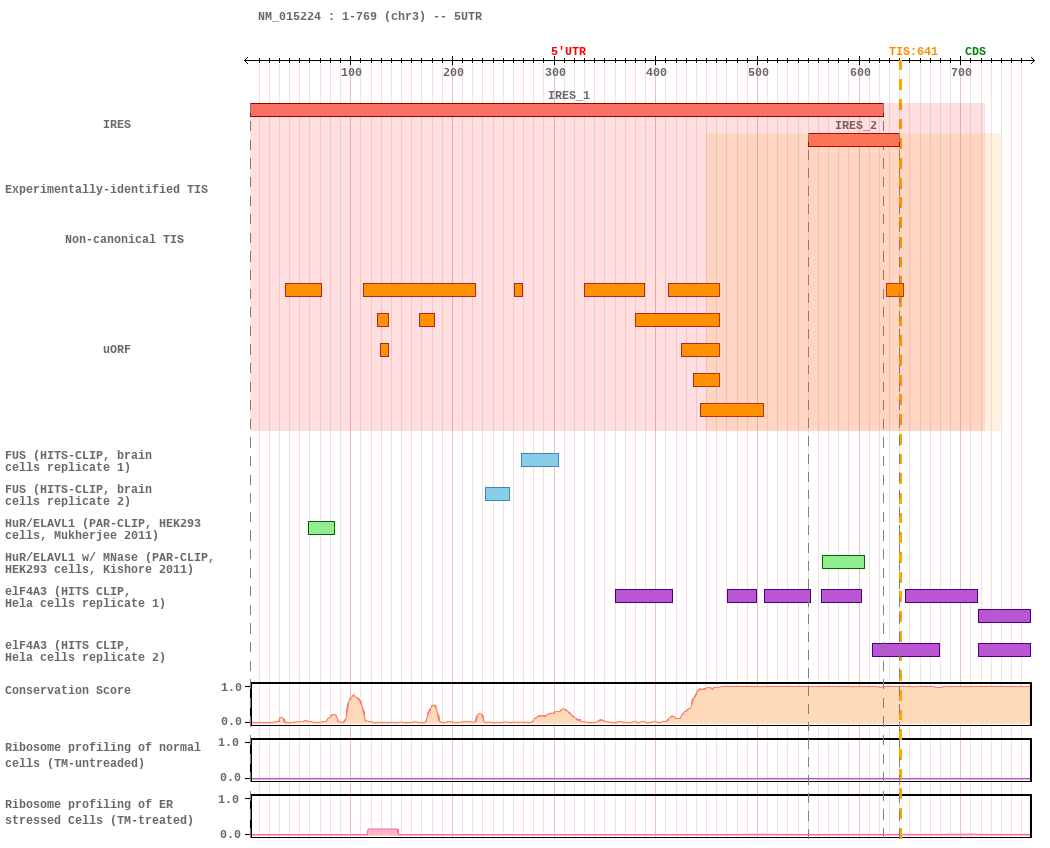The height and width of the screenshot is (848, 1050).
Task: Select the green HuR Mukherjee binding block
Action: click(321, 528)
